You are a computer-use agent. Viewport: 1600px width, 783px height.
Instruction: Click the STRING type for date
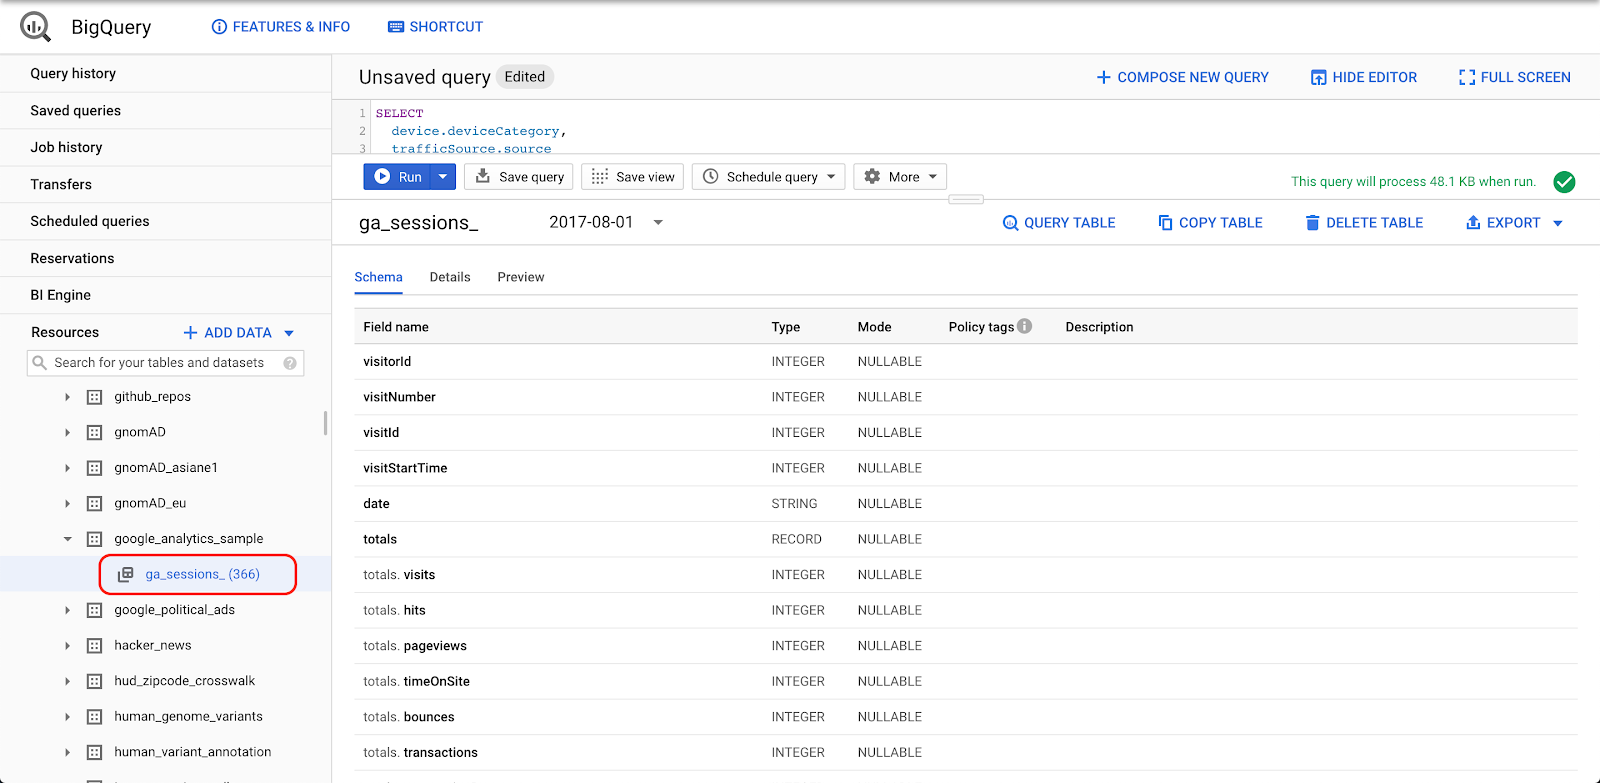click(794, 504)
